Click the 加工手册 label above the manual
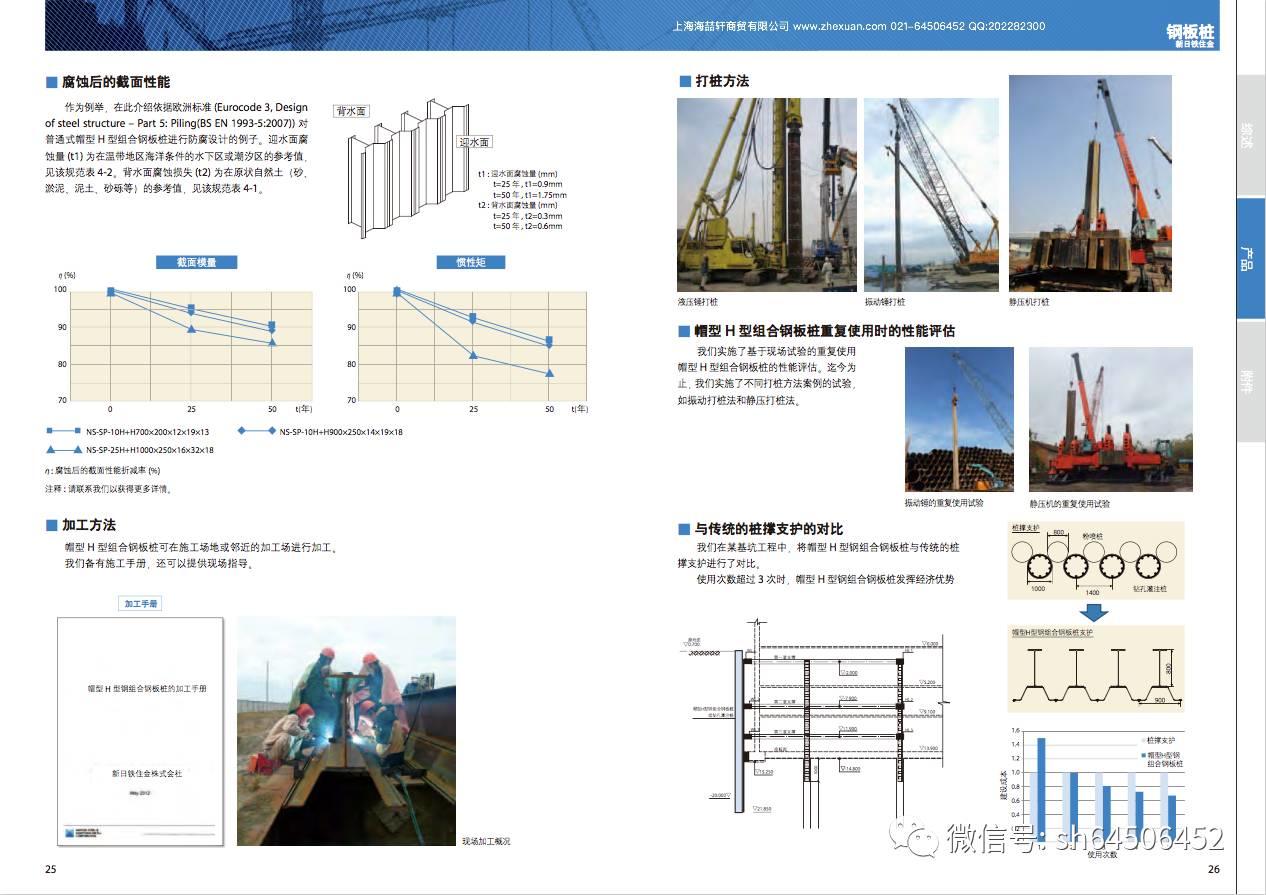 [x=141, y=604]
